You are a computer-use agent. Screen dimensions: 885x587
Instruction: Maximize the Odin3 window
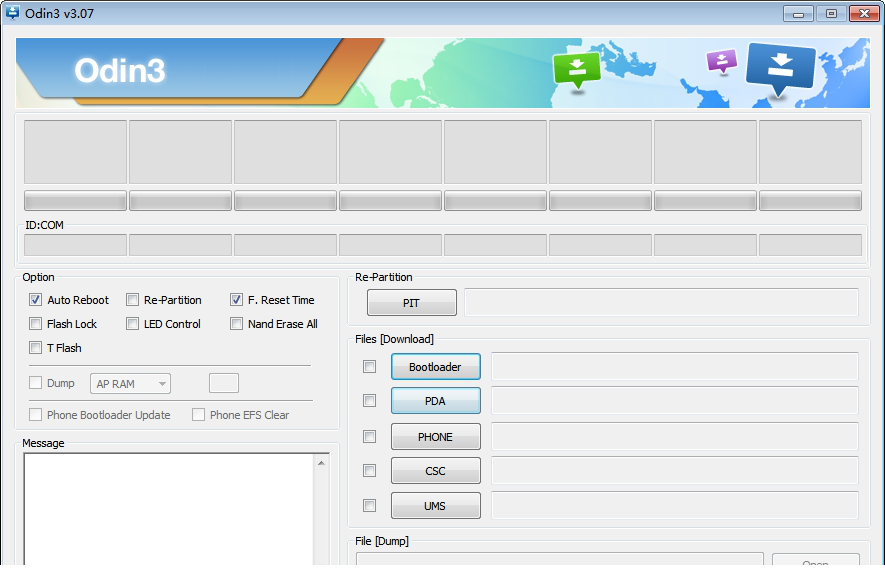[x=831, y=14]
